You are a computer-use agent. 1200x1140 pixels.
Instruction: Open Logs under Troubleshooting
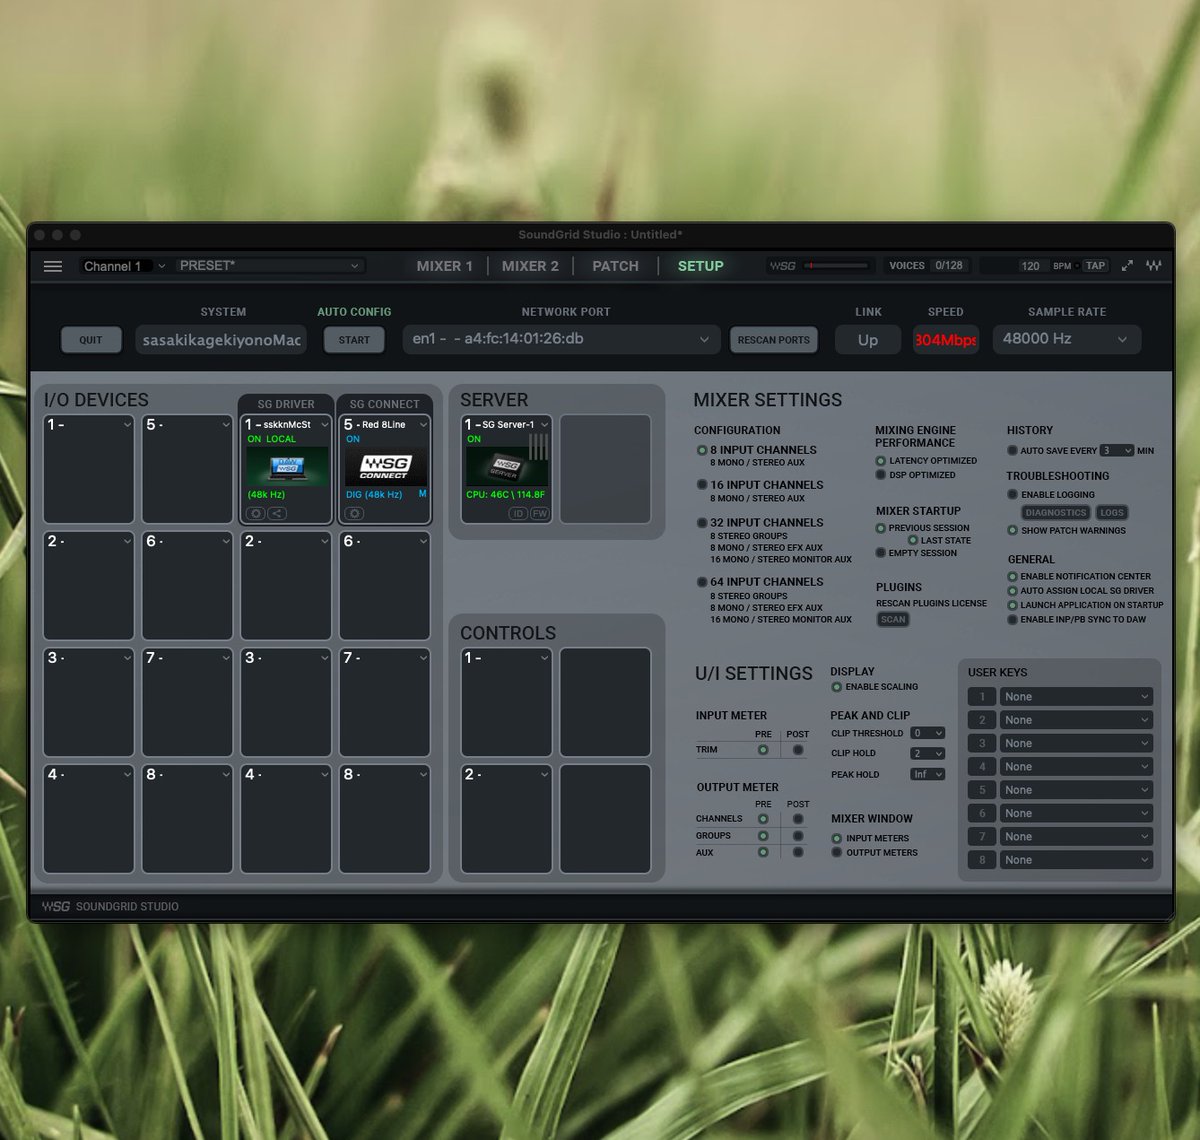pyautogui.click(x=1112, y=512)
